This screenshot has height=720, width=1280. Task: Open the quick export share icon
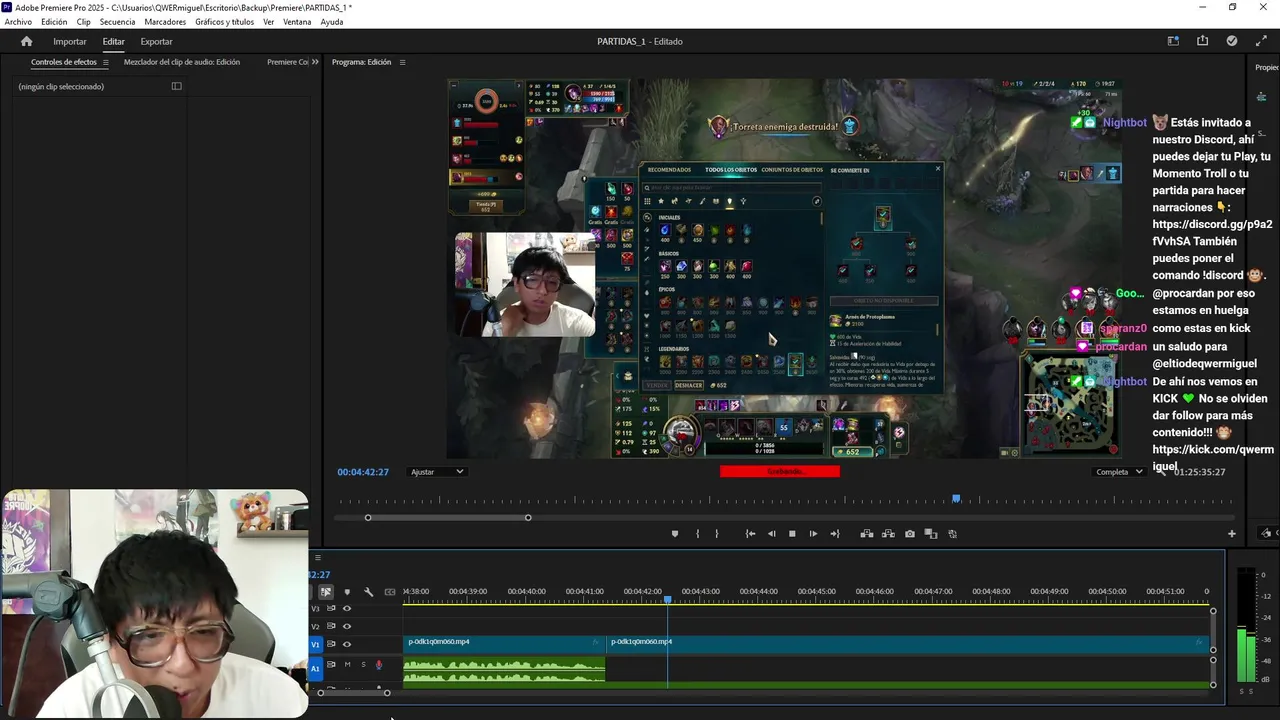[x=1202, y=41]
